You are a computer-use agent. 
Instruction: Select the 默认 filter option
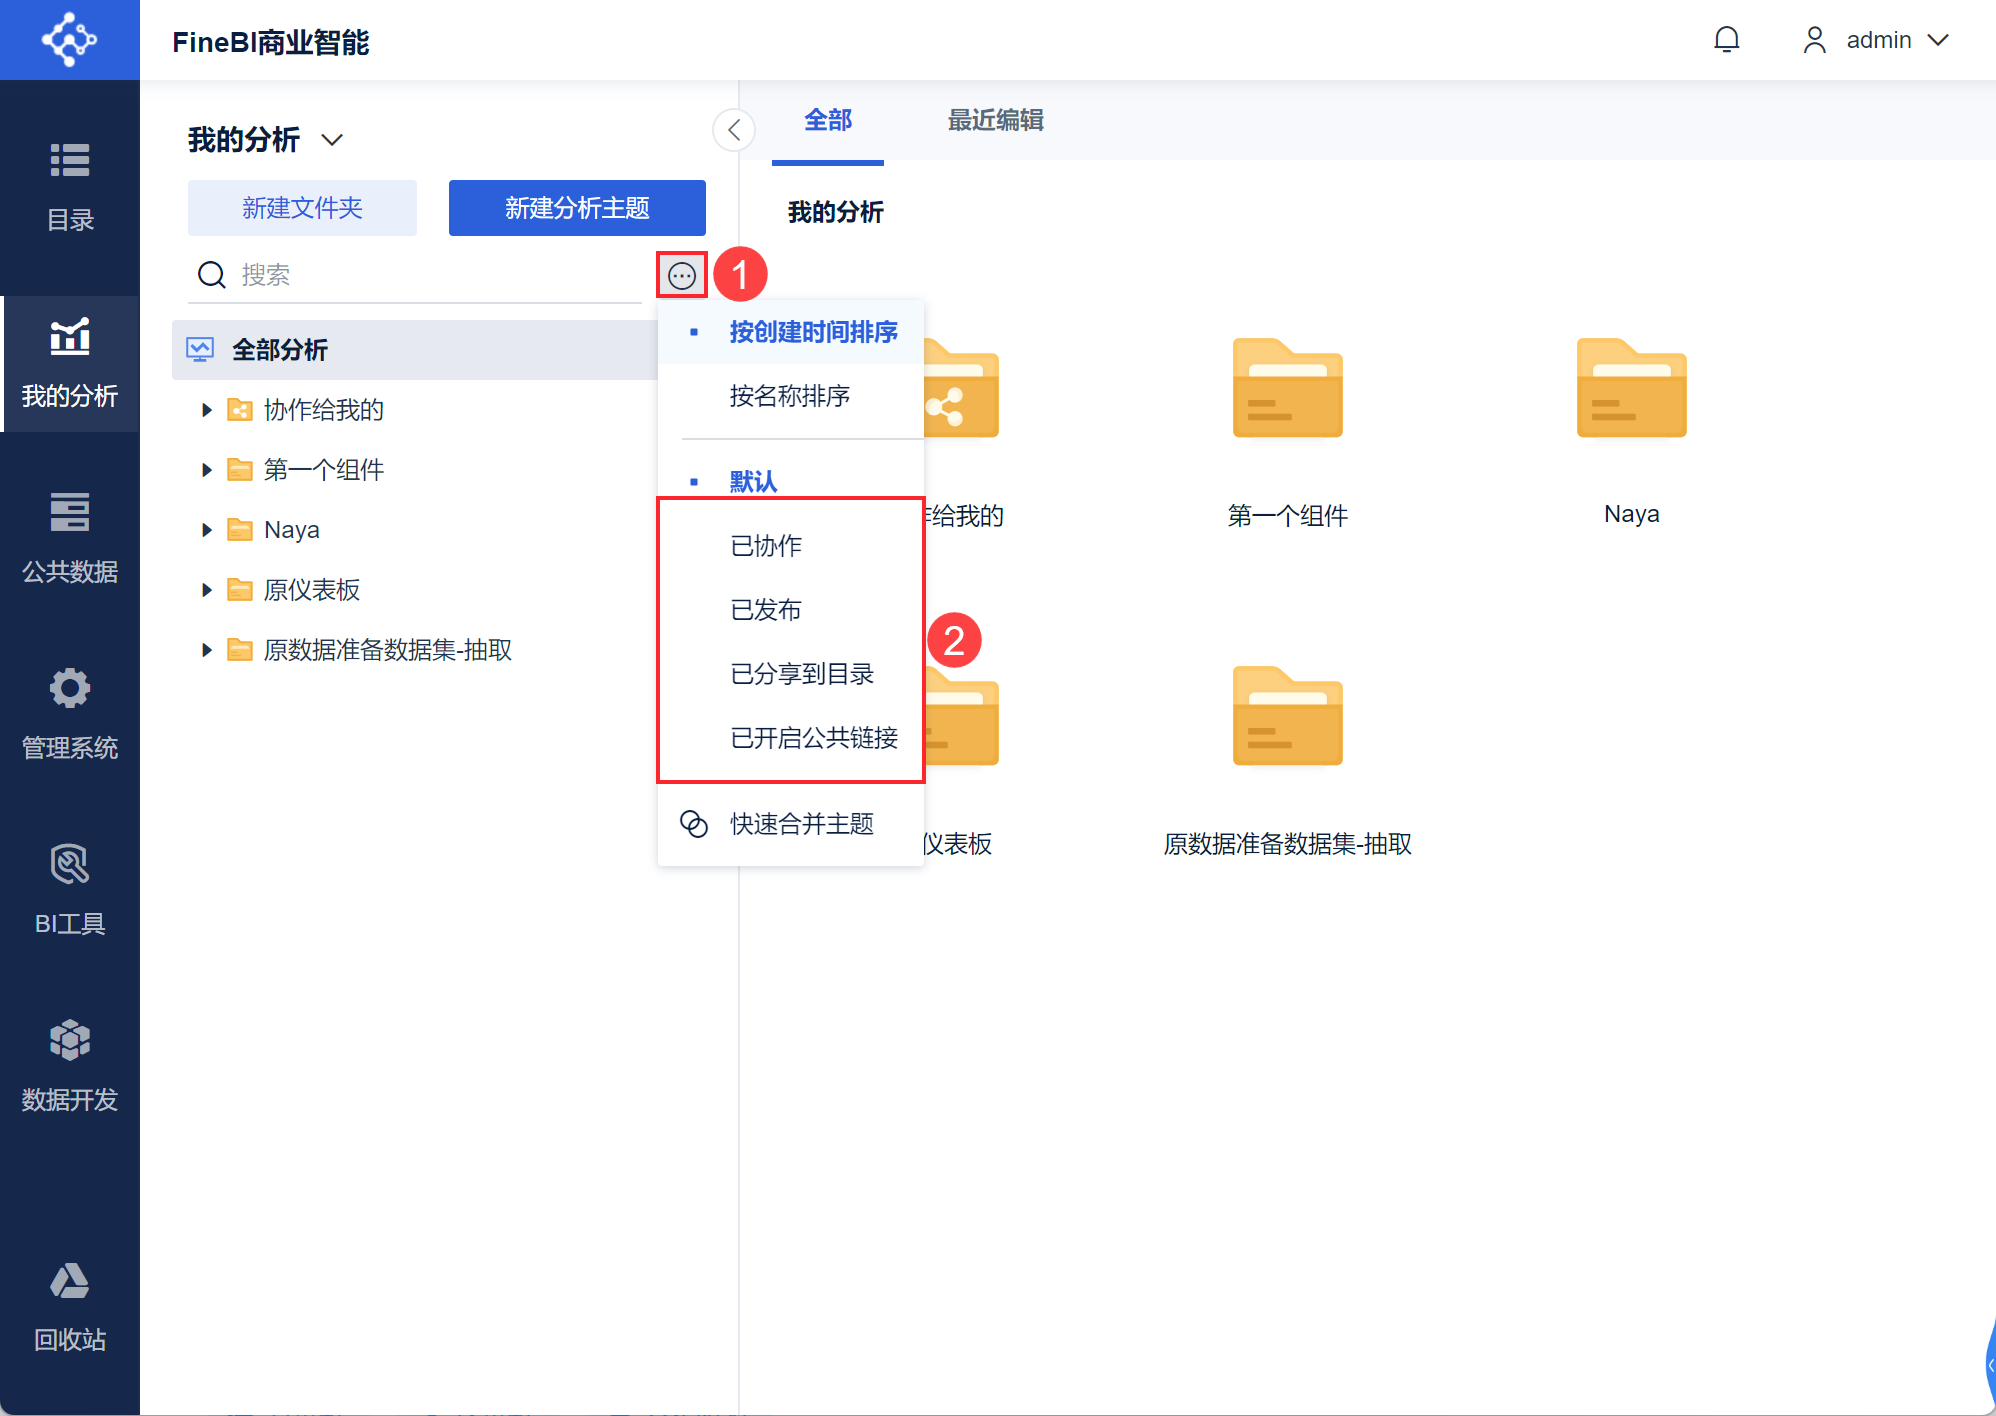(791, 481)
